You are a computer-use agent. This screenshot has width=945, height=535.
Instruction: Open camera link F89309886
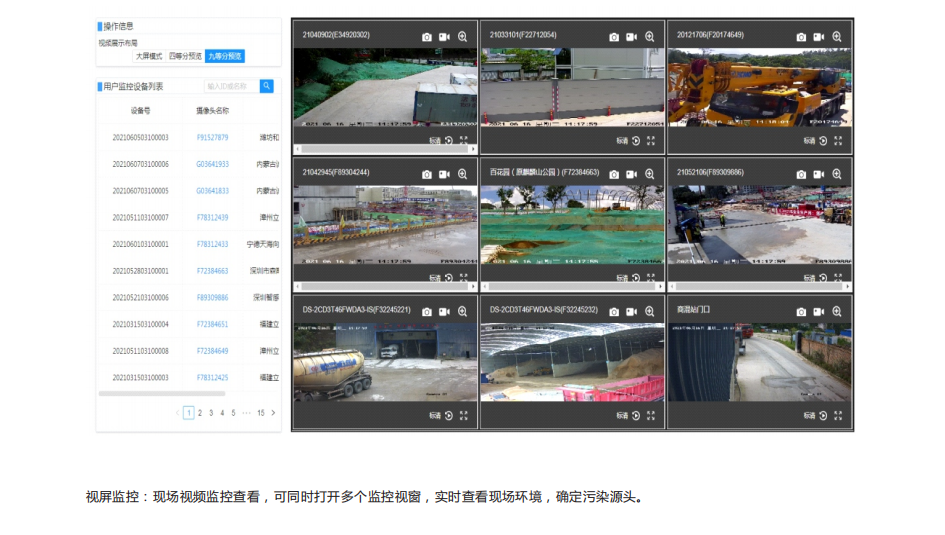point(212,298)
